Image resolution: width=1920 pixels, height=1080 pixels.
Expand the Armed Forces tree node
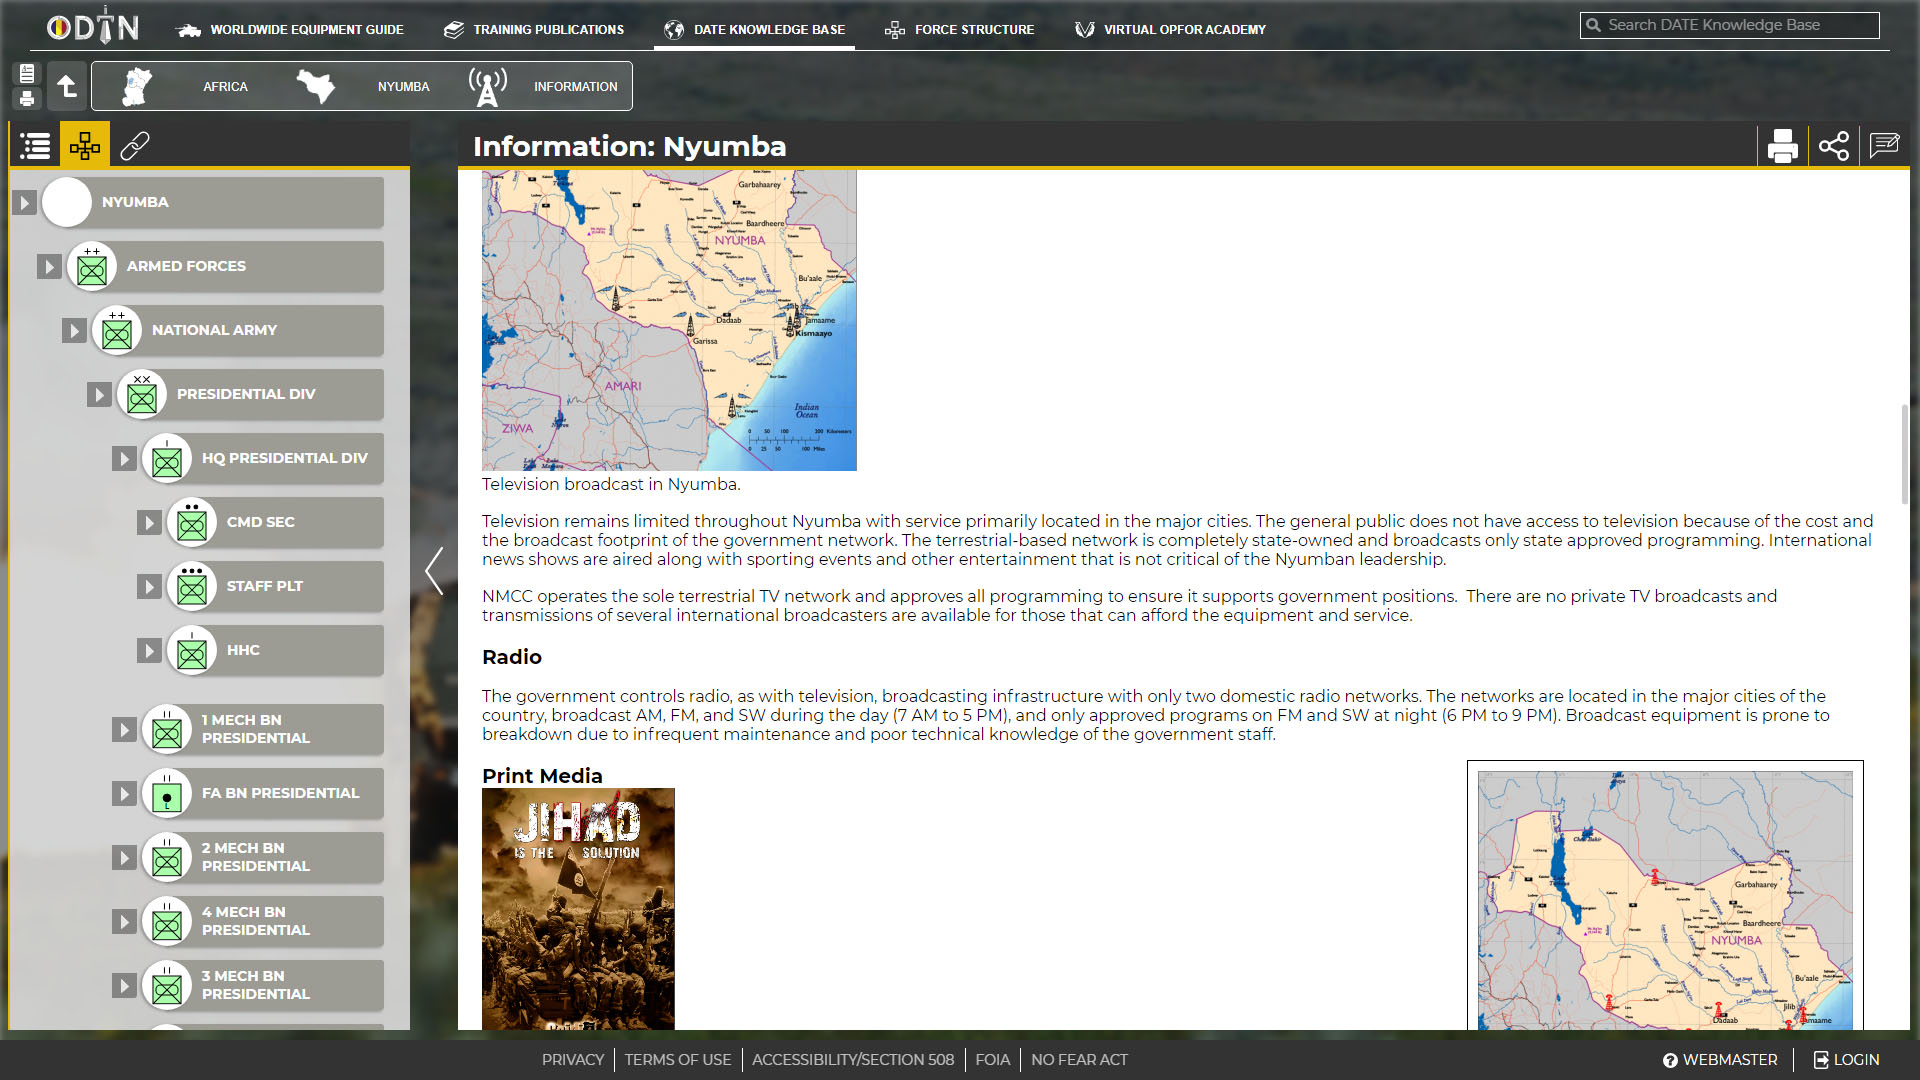coord(49,266)
